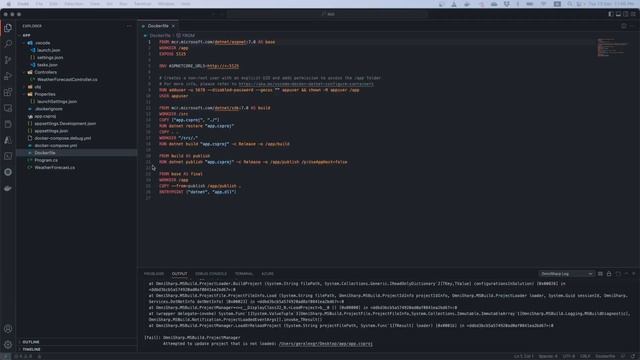Open the Docker whale view in activity bar
640x360 pixels.
coord(8,188)
